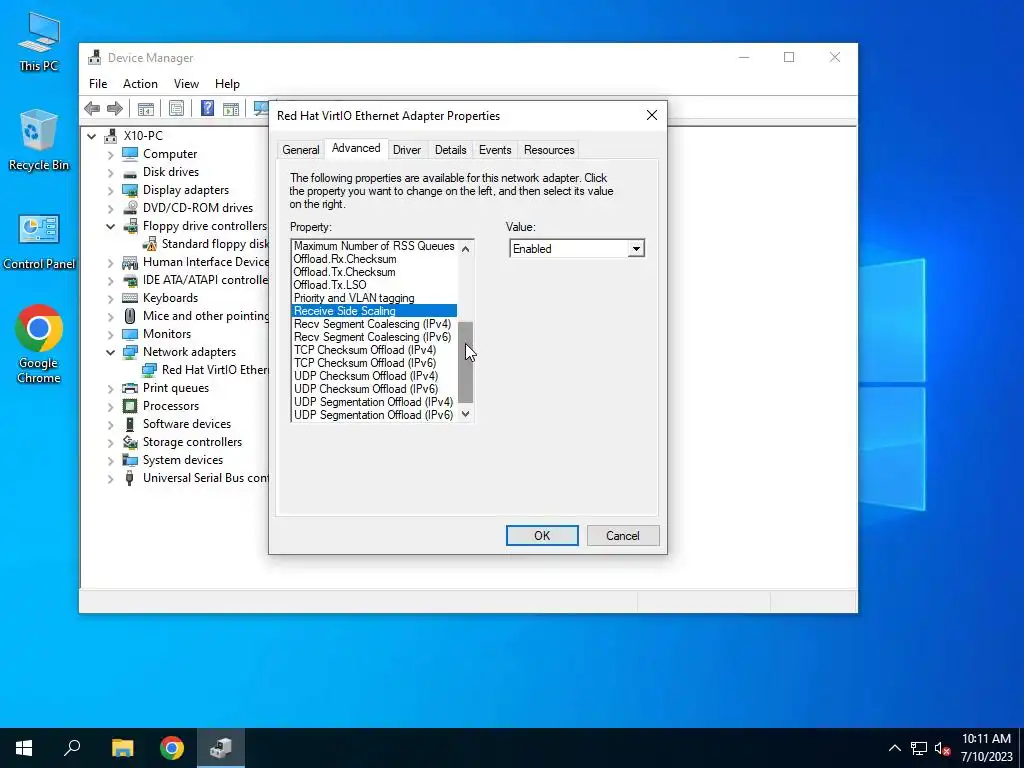Open This PC desktop icon
The width and height of the screenshot is (1024, 768).
(39, 42)
